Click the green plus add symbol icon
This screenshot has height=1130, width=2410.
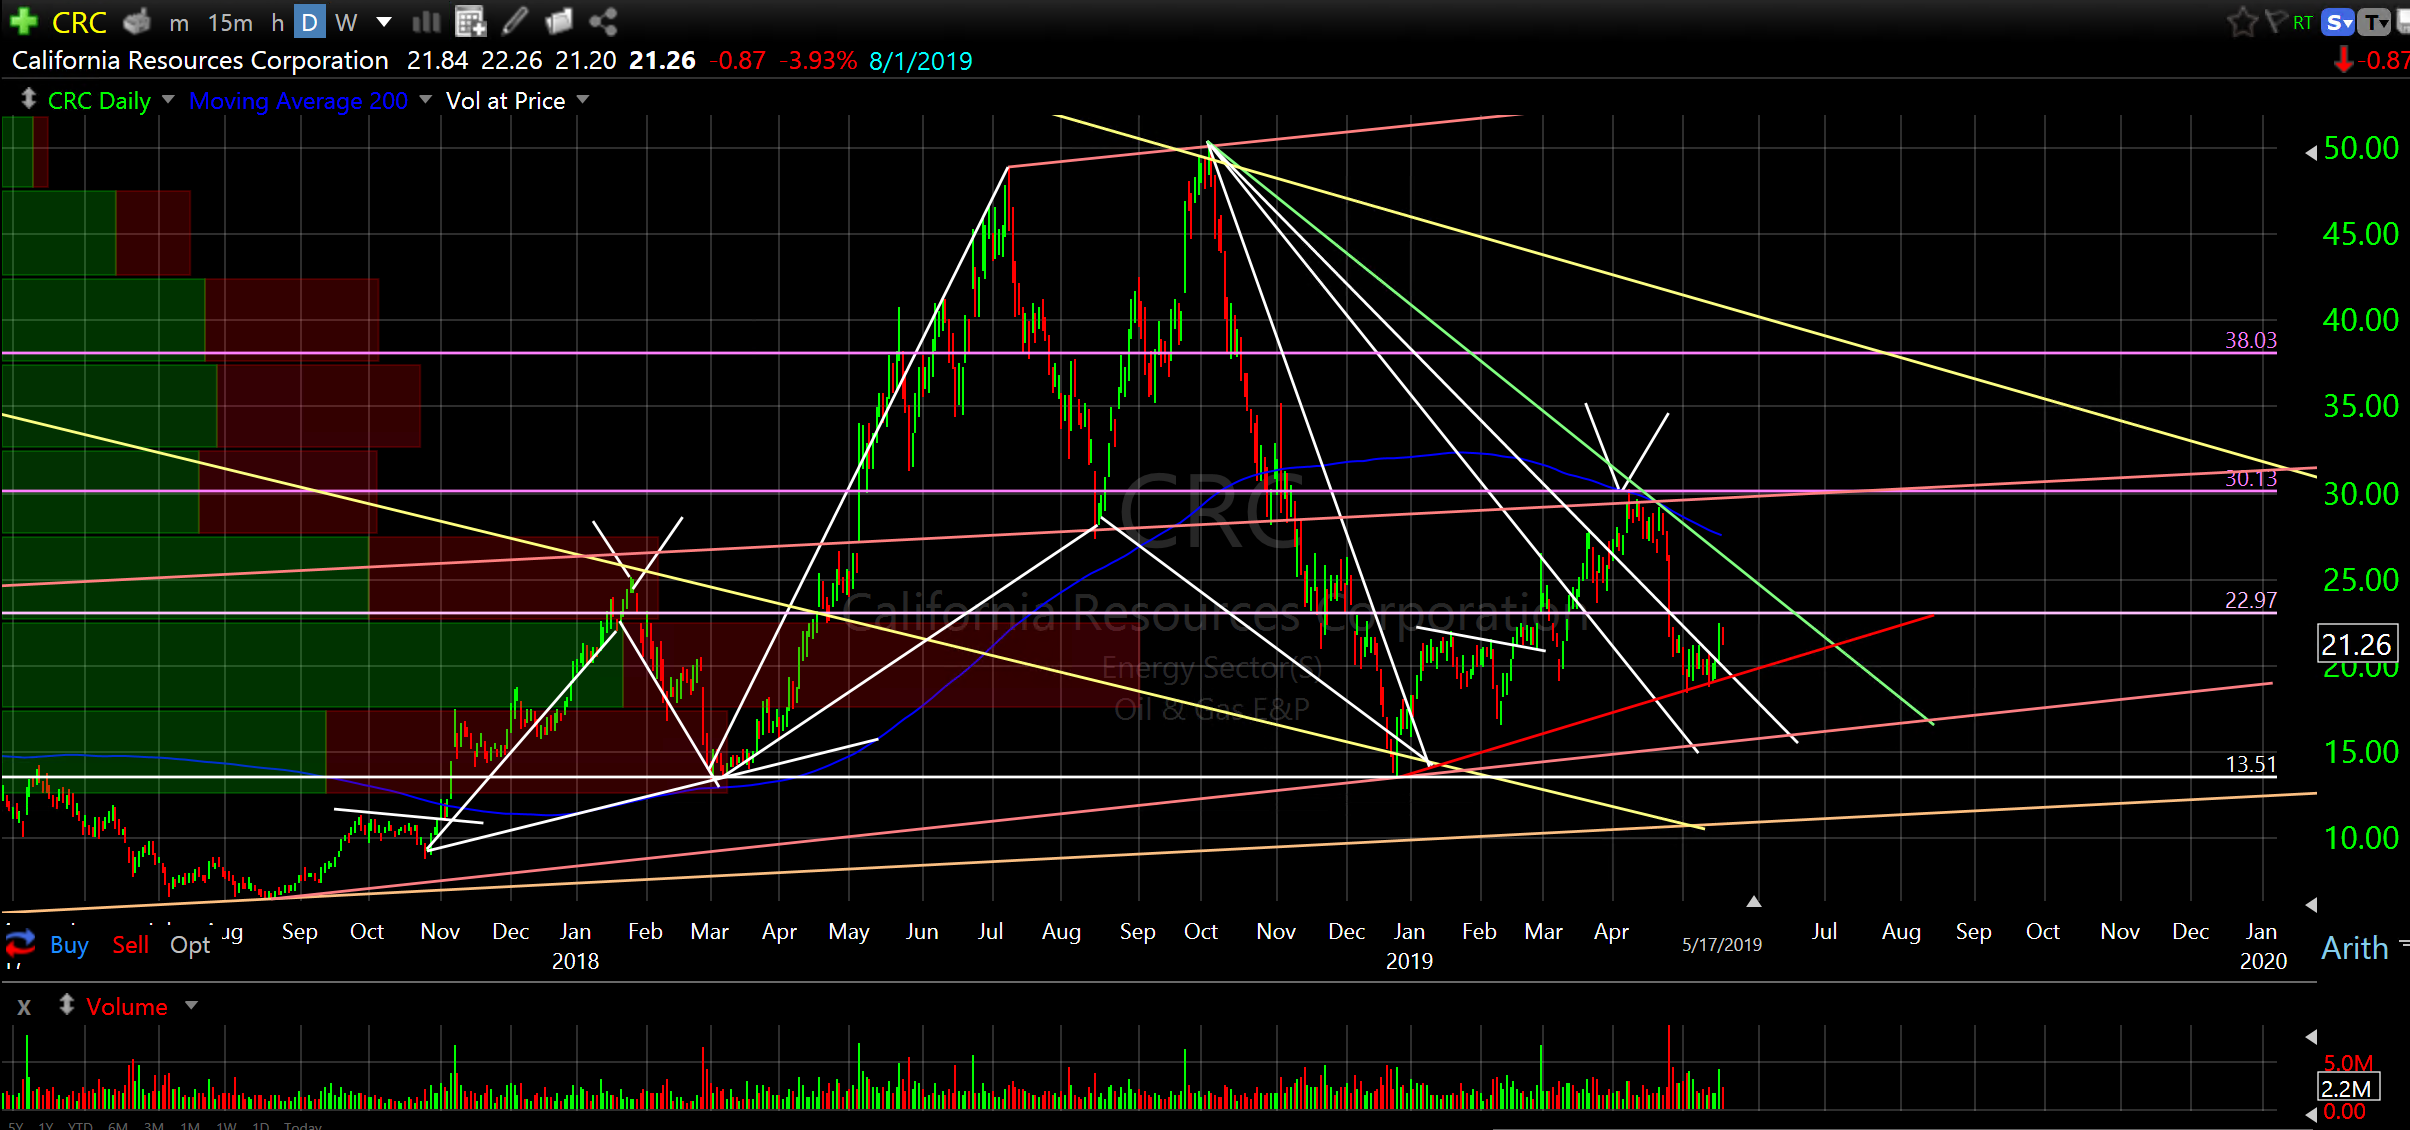click(23, 21)
